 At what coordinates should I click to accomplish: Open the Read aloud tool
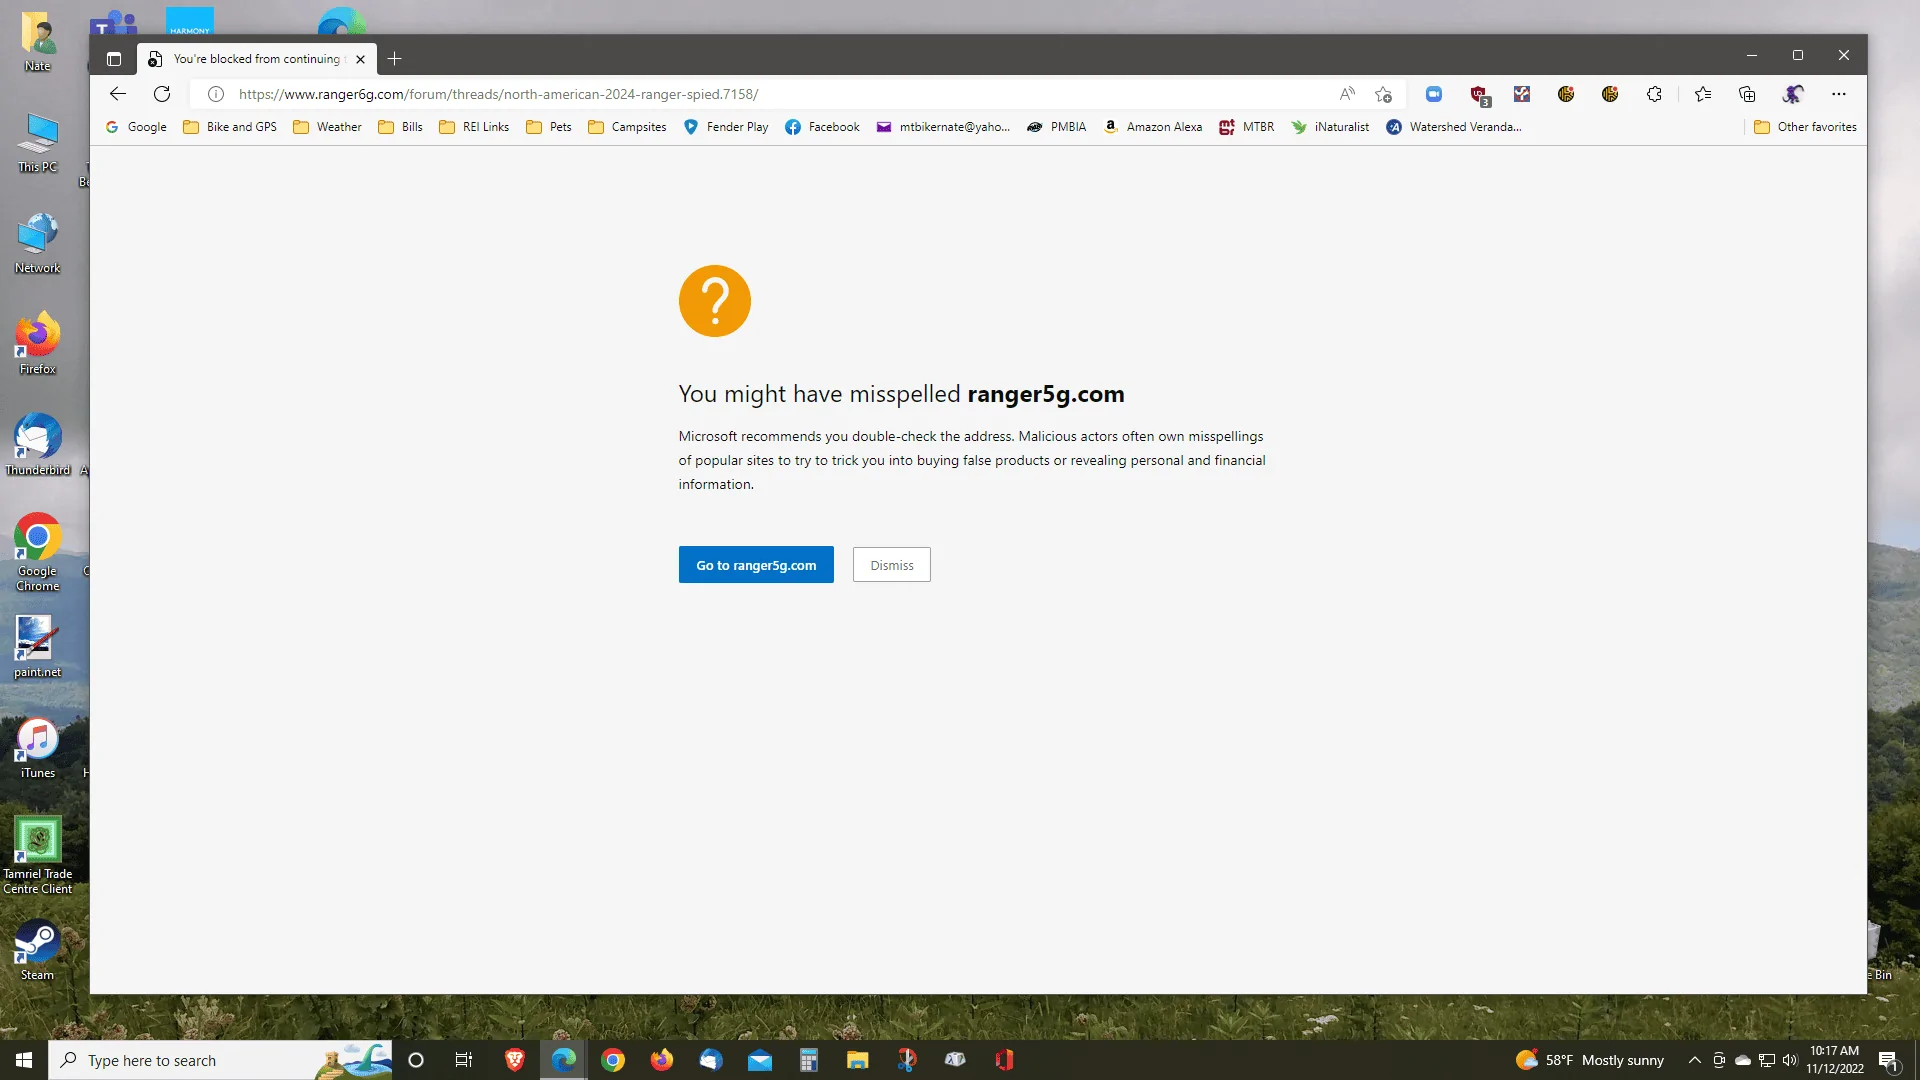point(1347,94)
